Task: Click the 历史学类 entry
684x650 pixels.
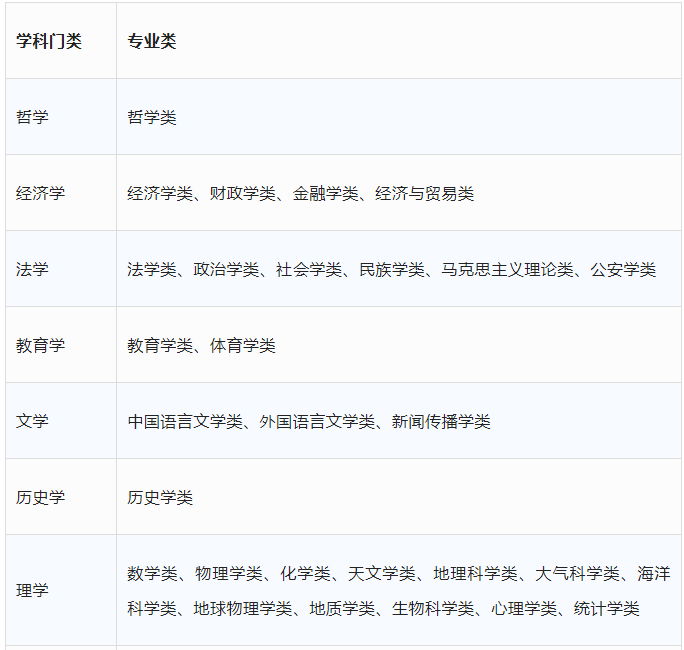Action: [160, 497]
